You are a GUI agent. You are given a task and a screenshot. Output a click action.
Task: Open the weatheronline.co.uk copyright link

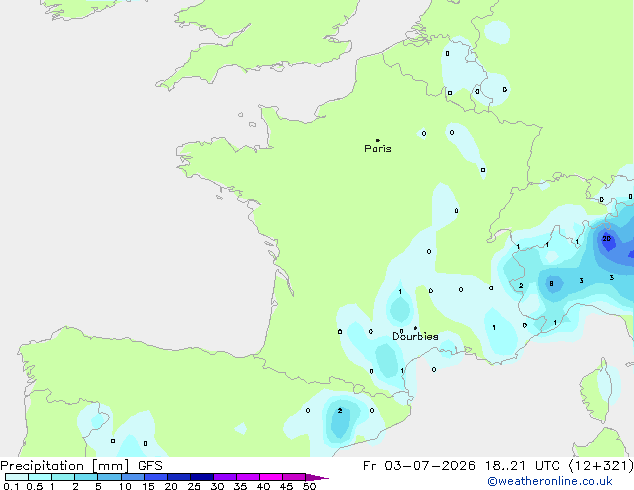click(x=550, y=481)
